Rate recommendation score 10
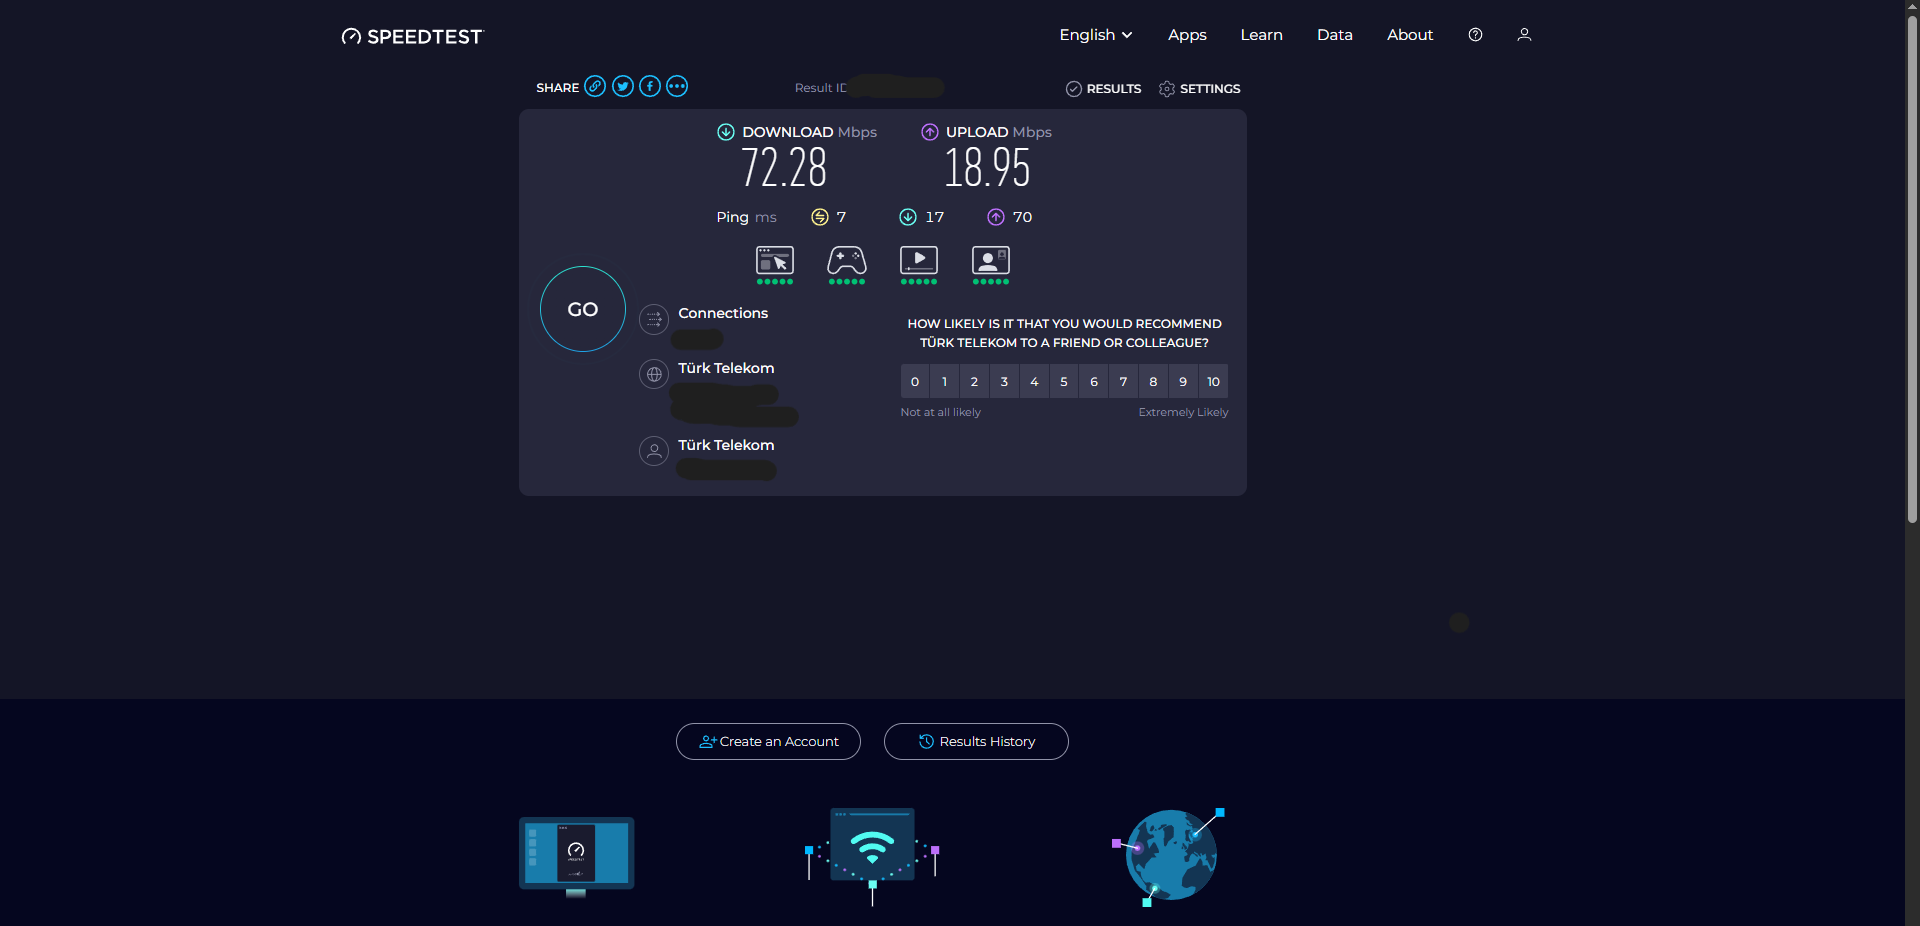 pos(1213,381)
